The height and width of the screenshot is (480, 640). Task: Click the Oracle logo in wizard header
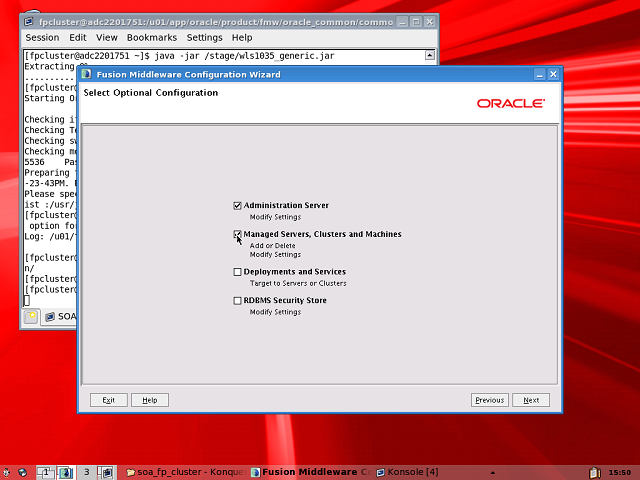(x=511, y=103)
